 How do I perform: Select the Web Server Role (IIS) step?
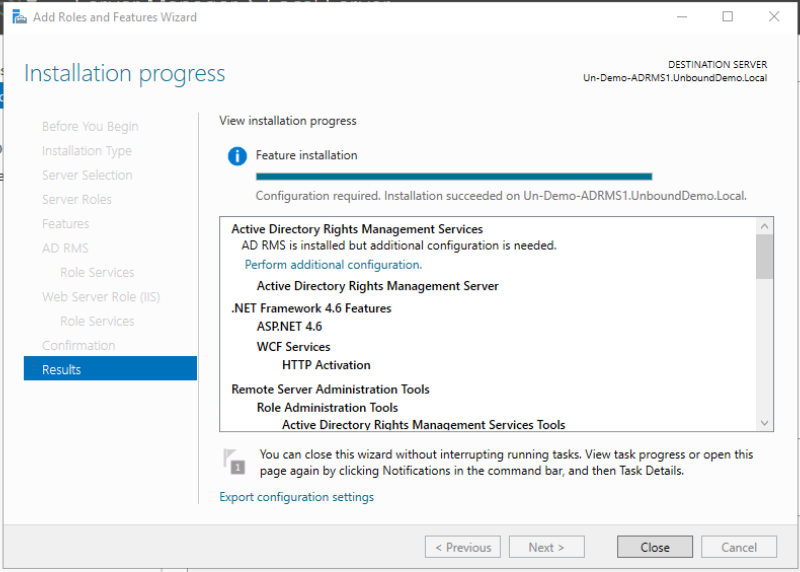pos(101,297)
